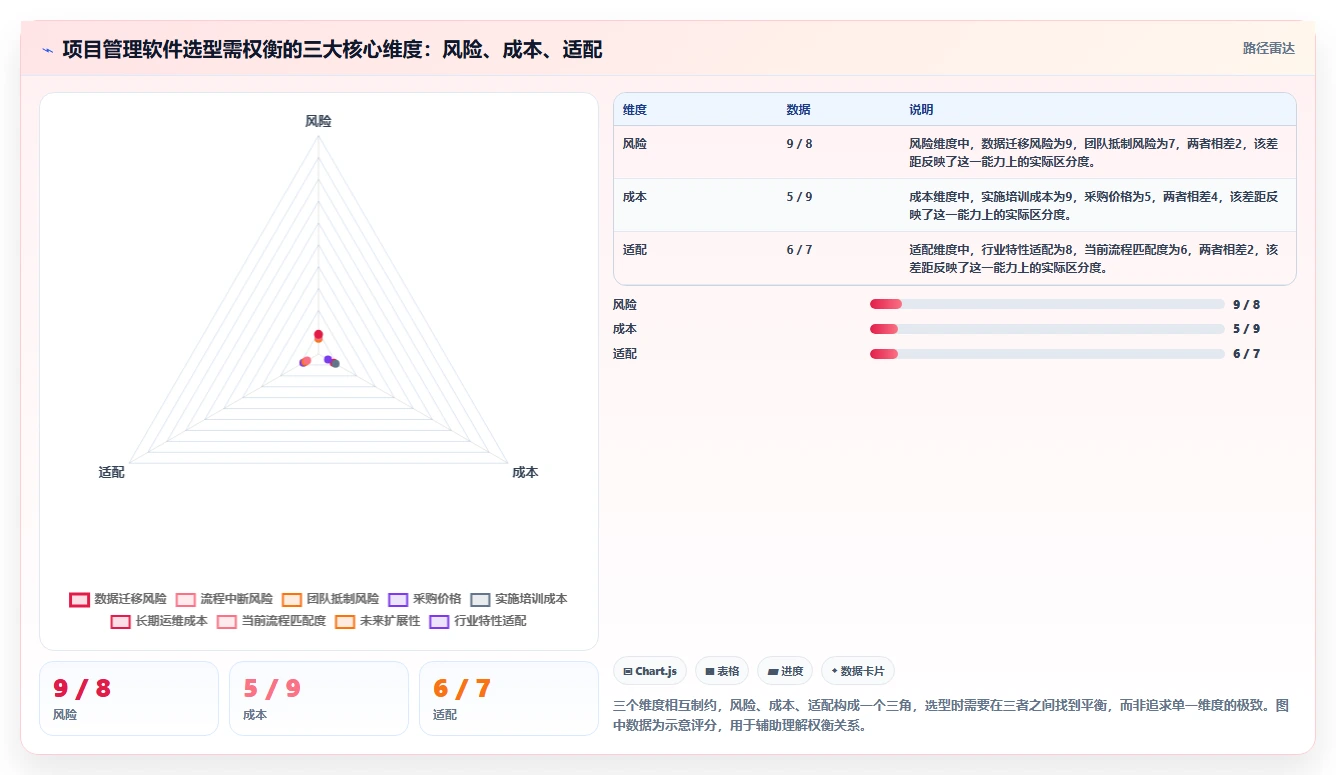Click the footer paragraph starting 三个维度相互制约

click(x=951, y=715)
